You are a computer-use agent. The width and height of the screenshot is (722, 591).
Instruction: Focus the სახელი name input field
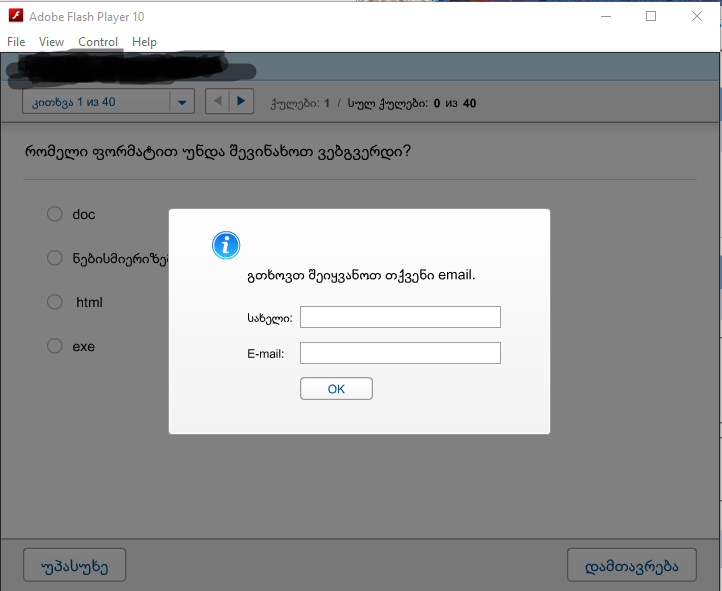[x=400, y=317]
